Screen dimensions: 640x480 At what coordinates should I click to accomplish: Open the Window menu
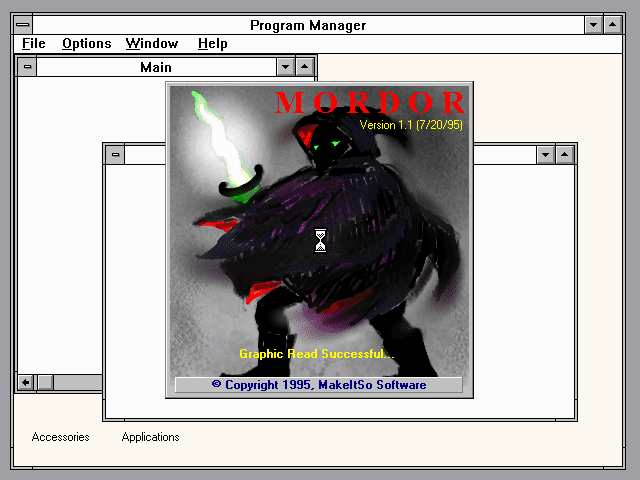(x=152, y=43)
